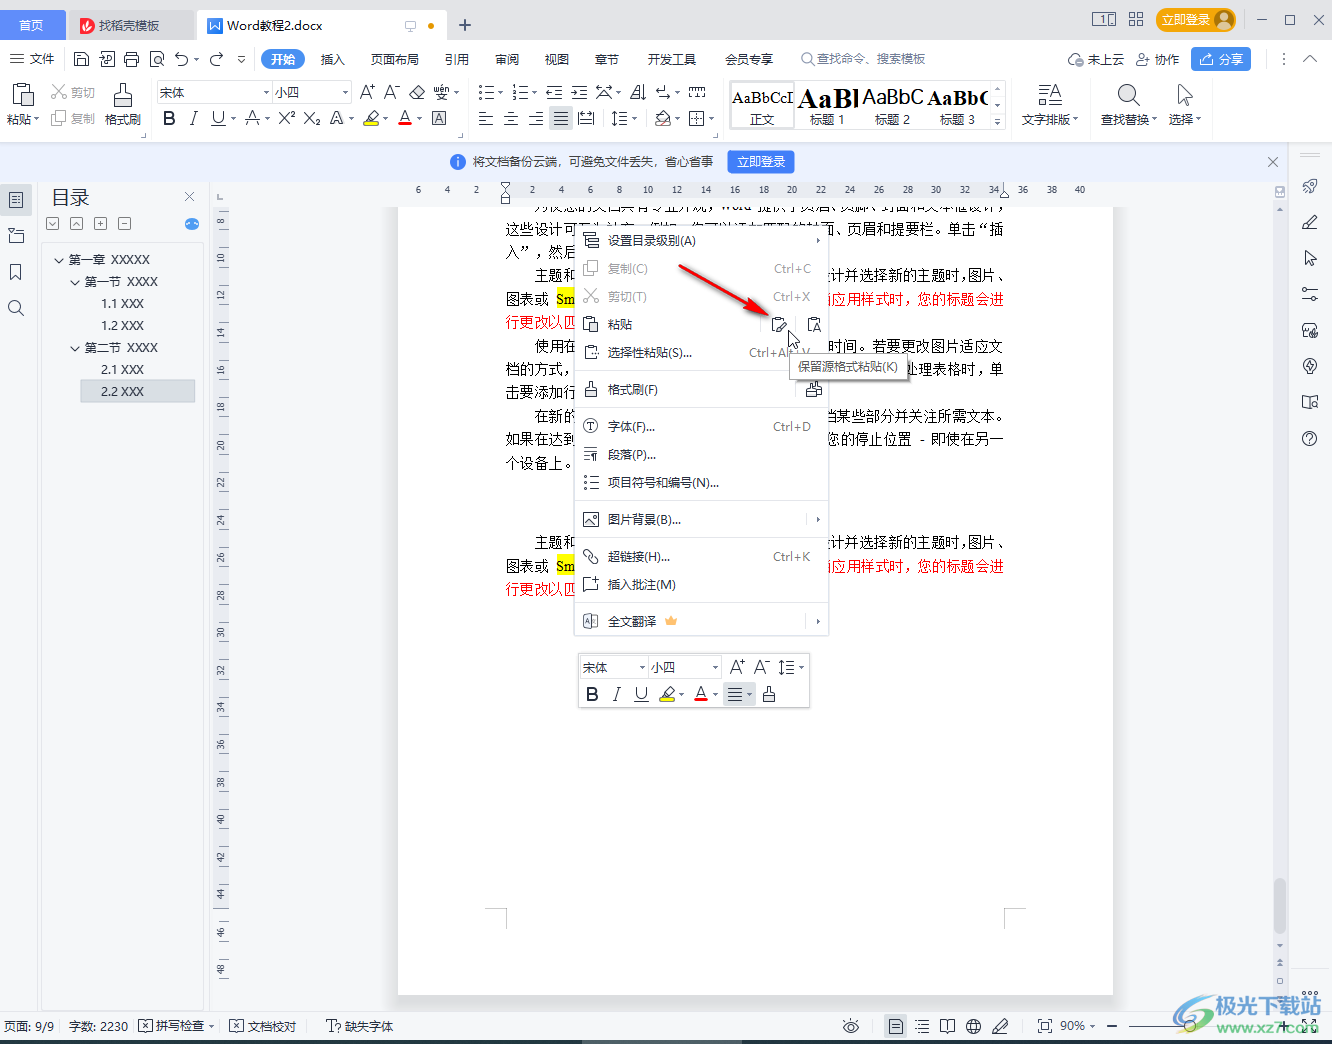
Task: Close the 目录 navigation pane
Action: pos(190,197)
